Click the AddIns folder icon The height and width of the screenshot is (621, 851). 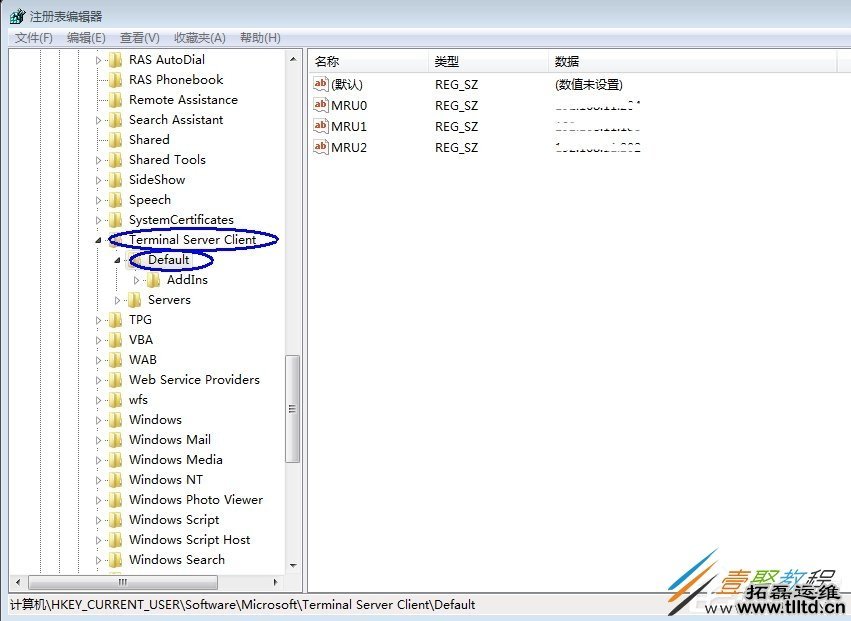click(154, 280)
